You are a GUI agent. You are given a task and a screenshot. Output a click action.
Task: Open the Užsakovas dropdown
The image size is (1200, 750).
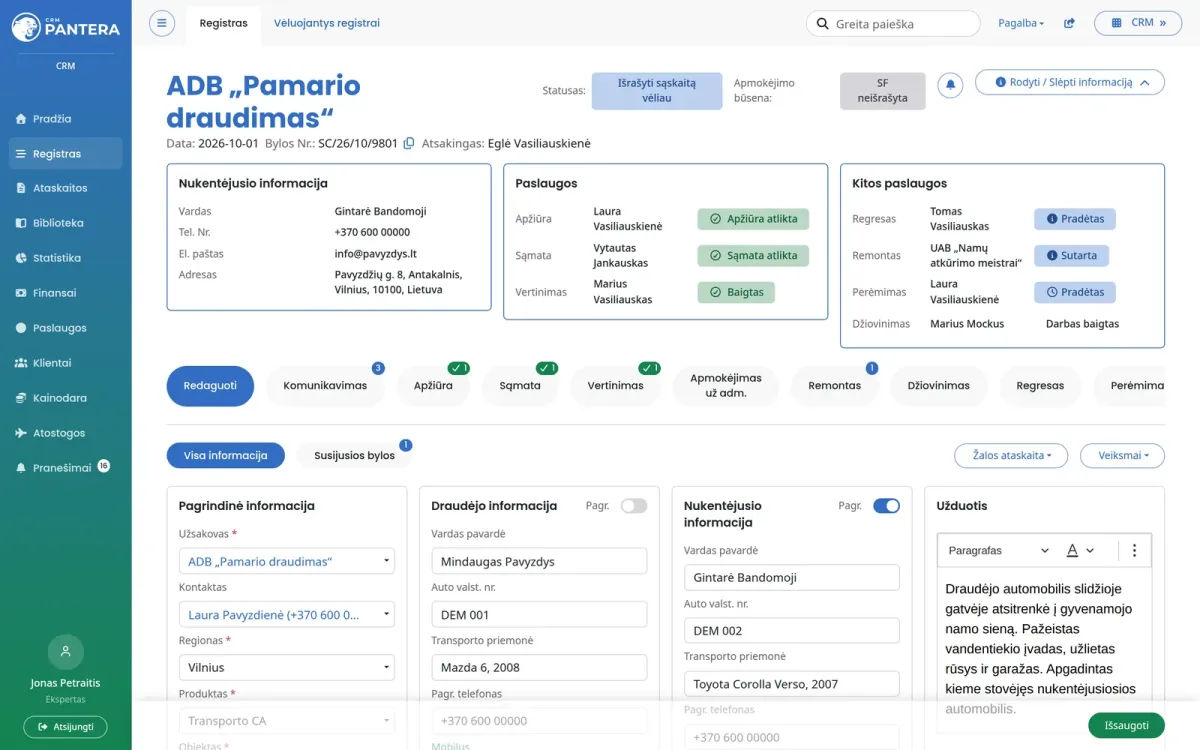tap(287, 561)
